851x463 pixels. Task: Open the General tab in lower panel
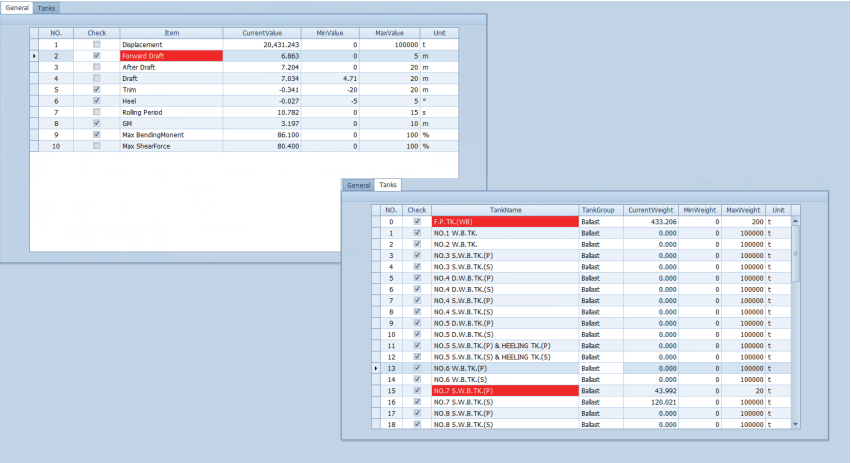click(358, 185)
